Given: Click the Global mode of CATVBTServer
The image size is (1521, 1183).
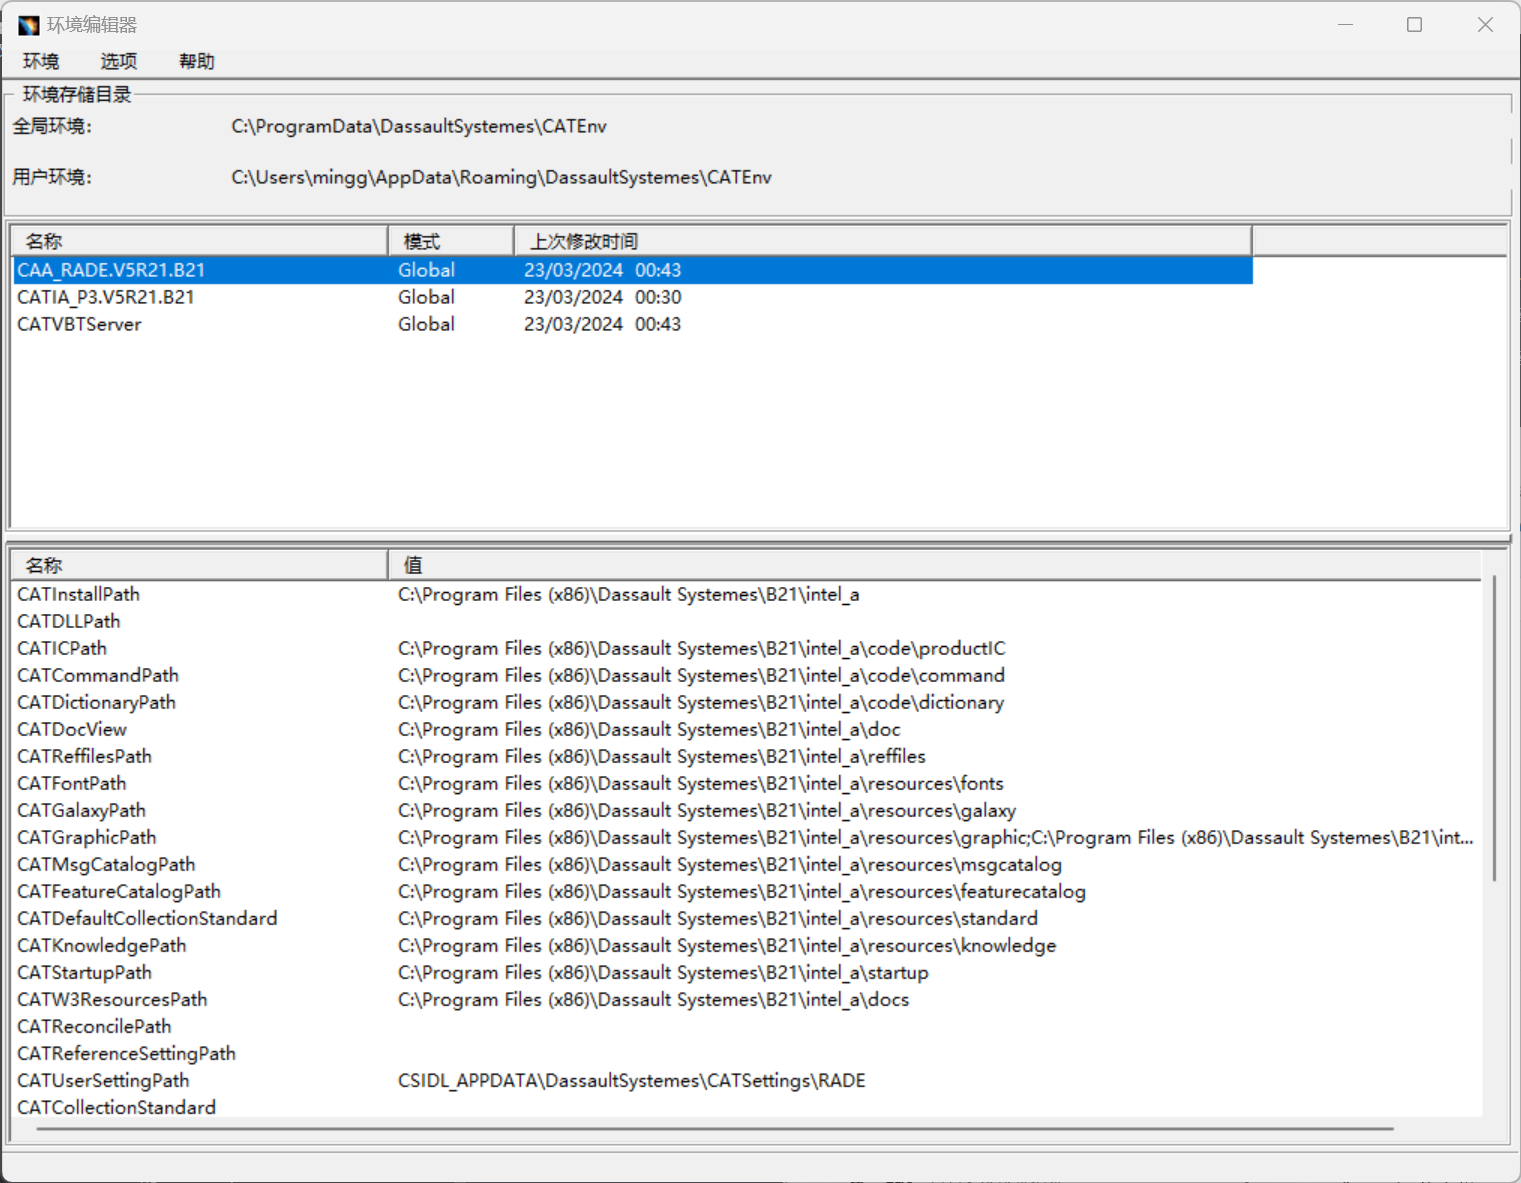Looking at the screenshot, I should coord(426,324).
